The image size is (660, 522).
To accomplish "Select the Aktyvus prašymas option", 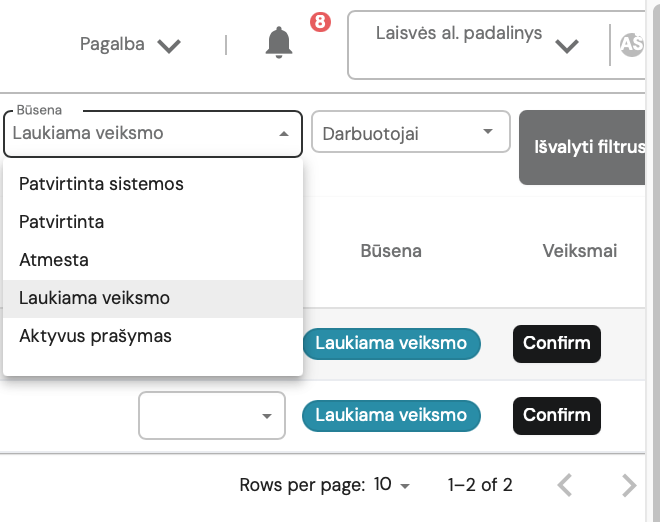I will pyautogui.click(x=95, y=336).
